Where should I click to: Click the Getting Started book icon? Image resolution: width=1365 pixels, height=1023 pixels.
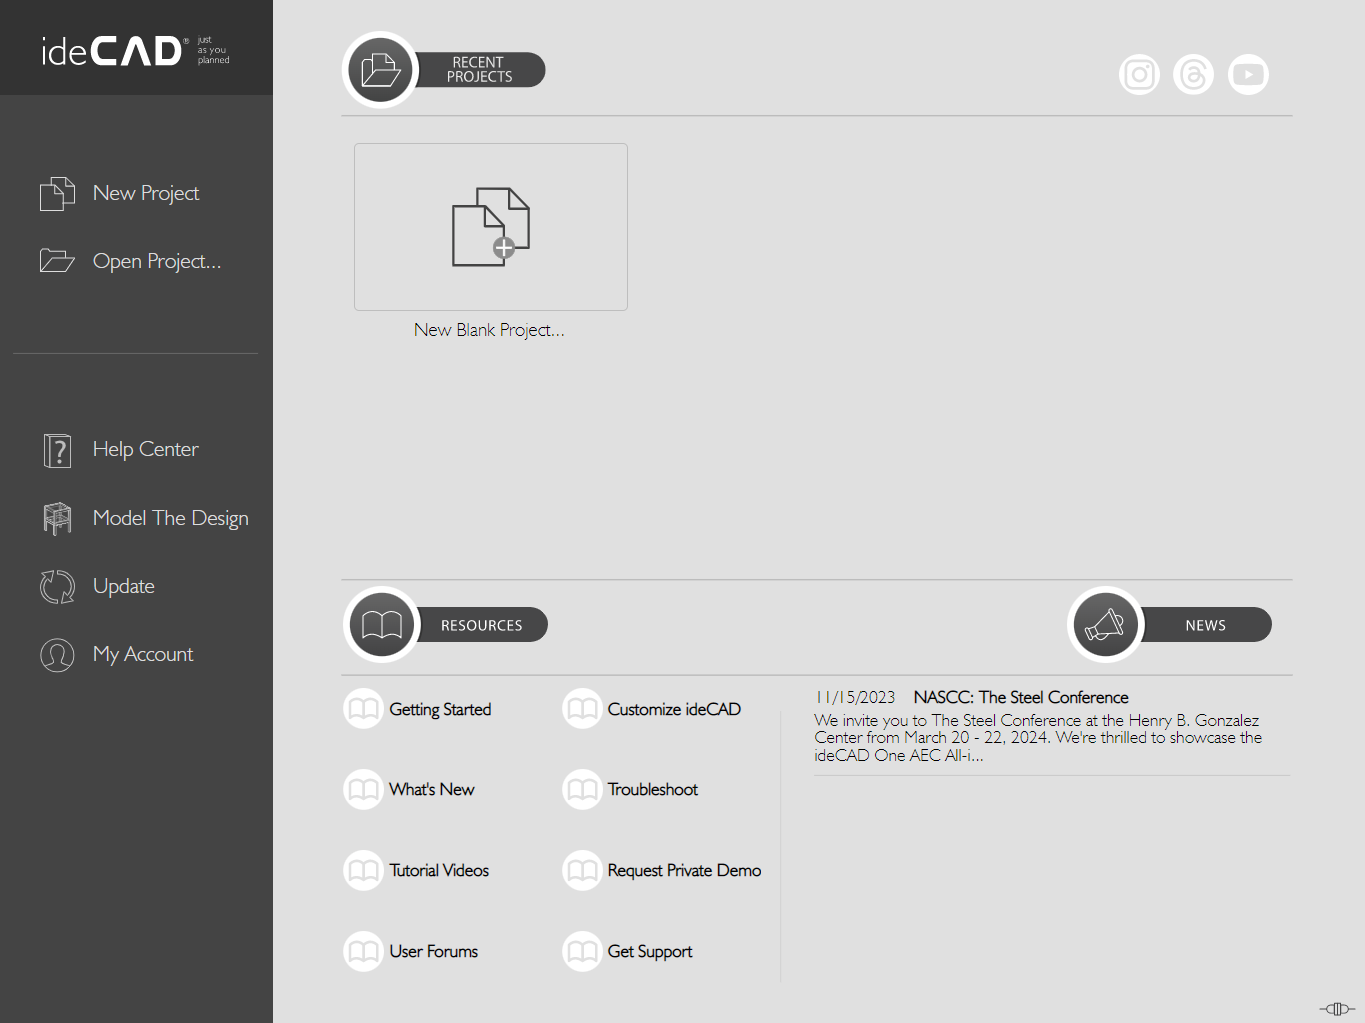(x=363, y=709)
